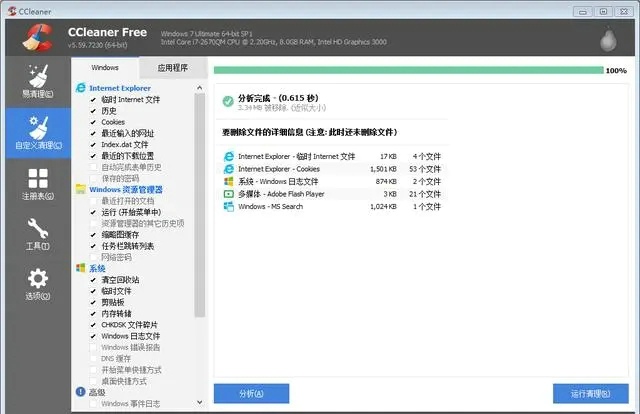The height and width of the screenshot is (414, 640).
Task: Click the 运行清理 run cleaner button
Action: click(x=591, y=394)
